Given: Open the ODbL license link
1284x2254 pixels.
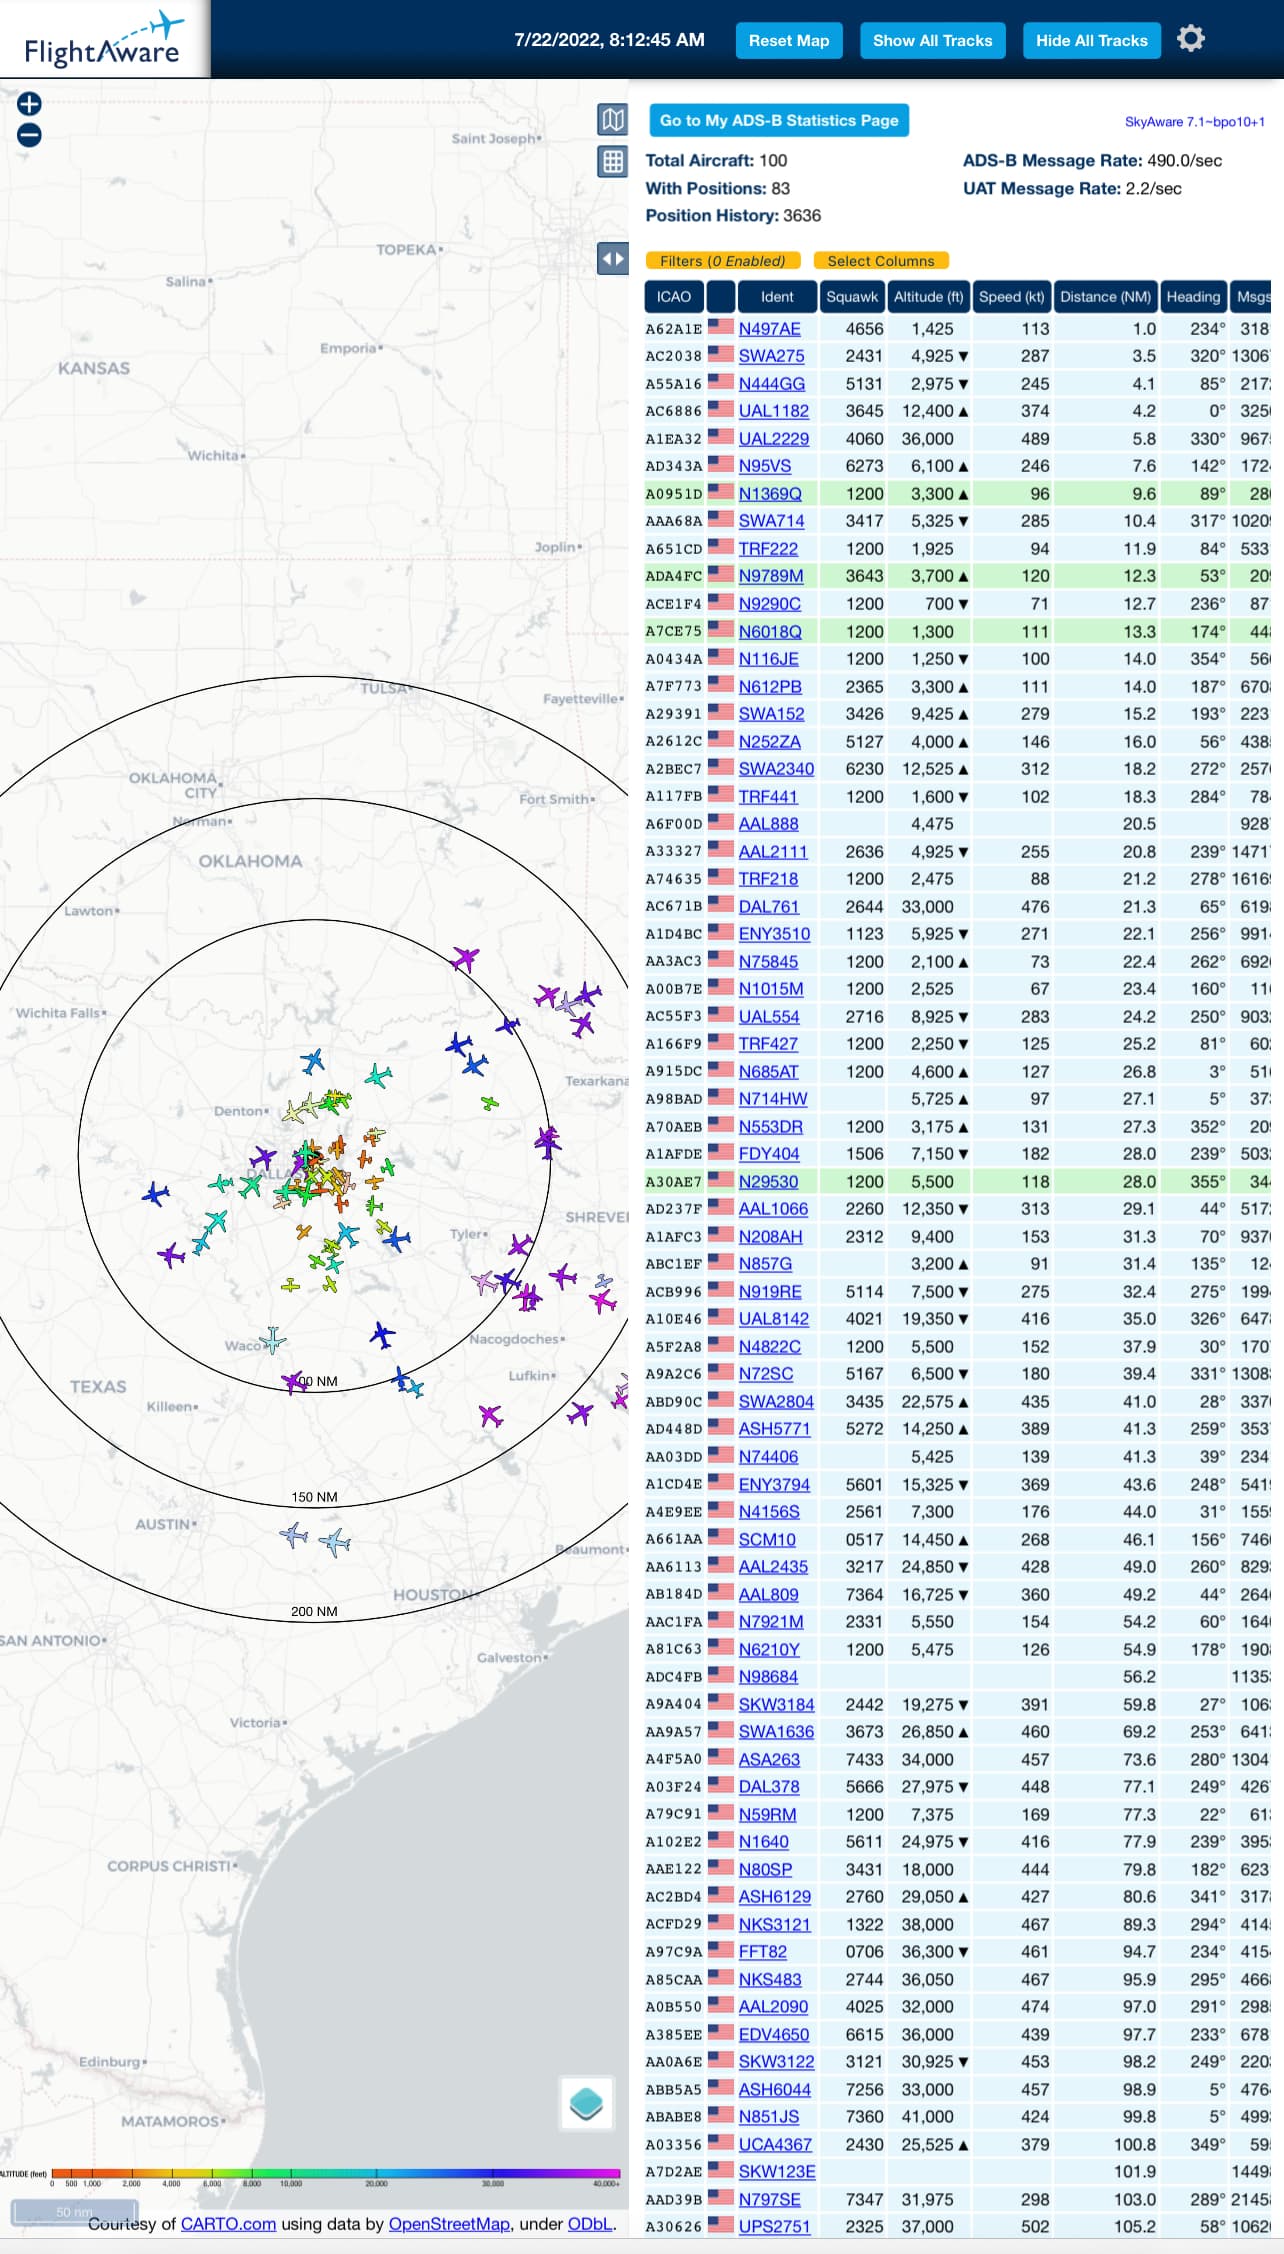Looking at the screenshot, I should (590, 2225).
